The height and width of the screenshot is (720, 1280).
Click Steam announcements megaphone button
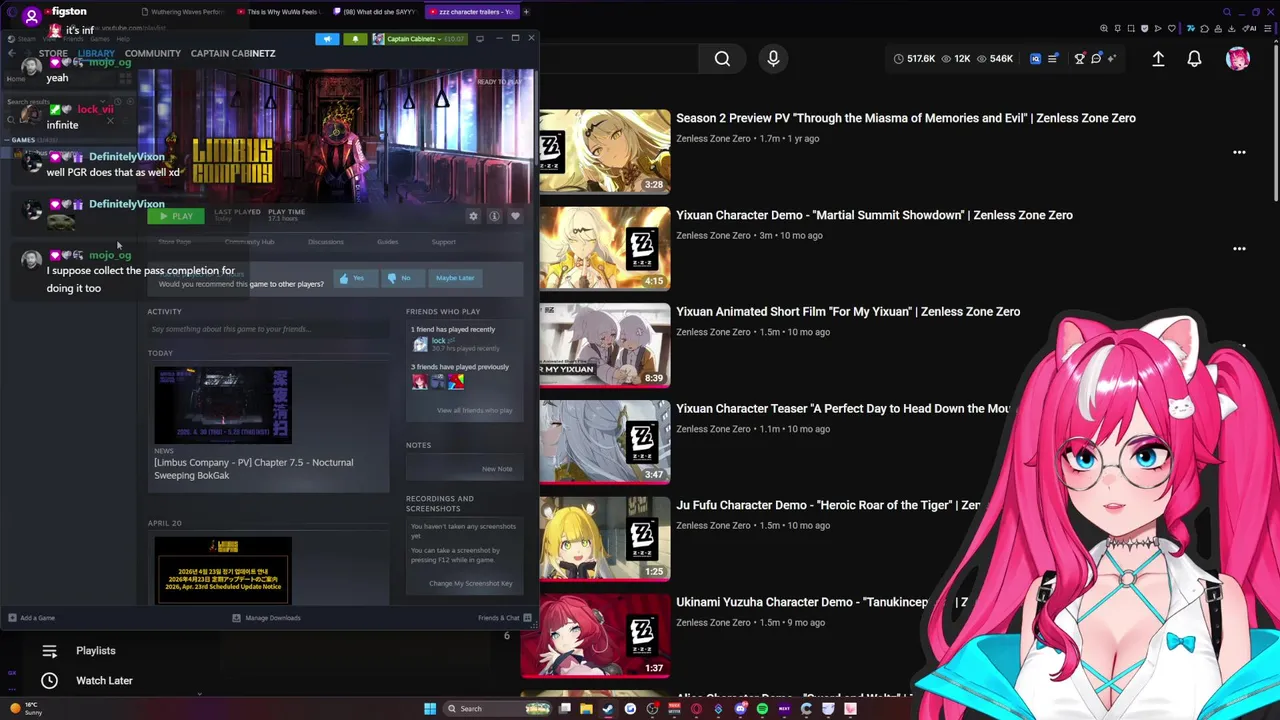pyautogui.click(x=327, y=39)
